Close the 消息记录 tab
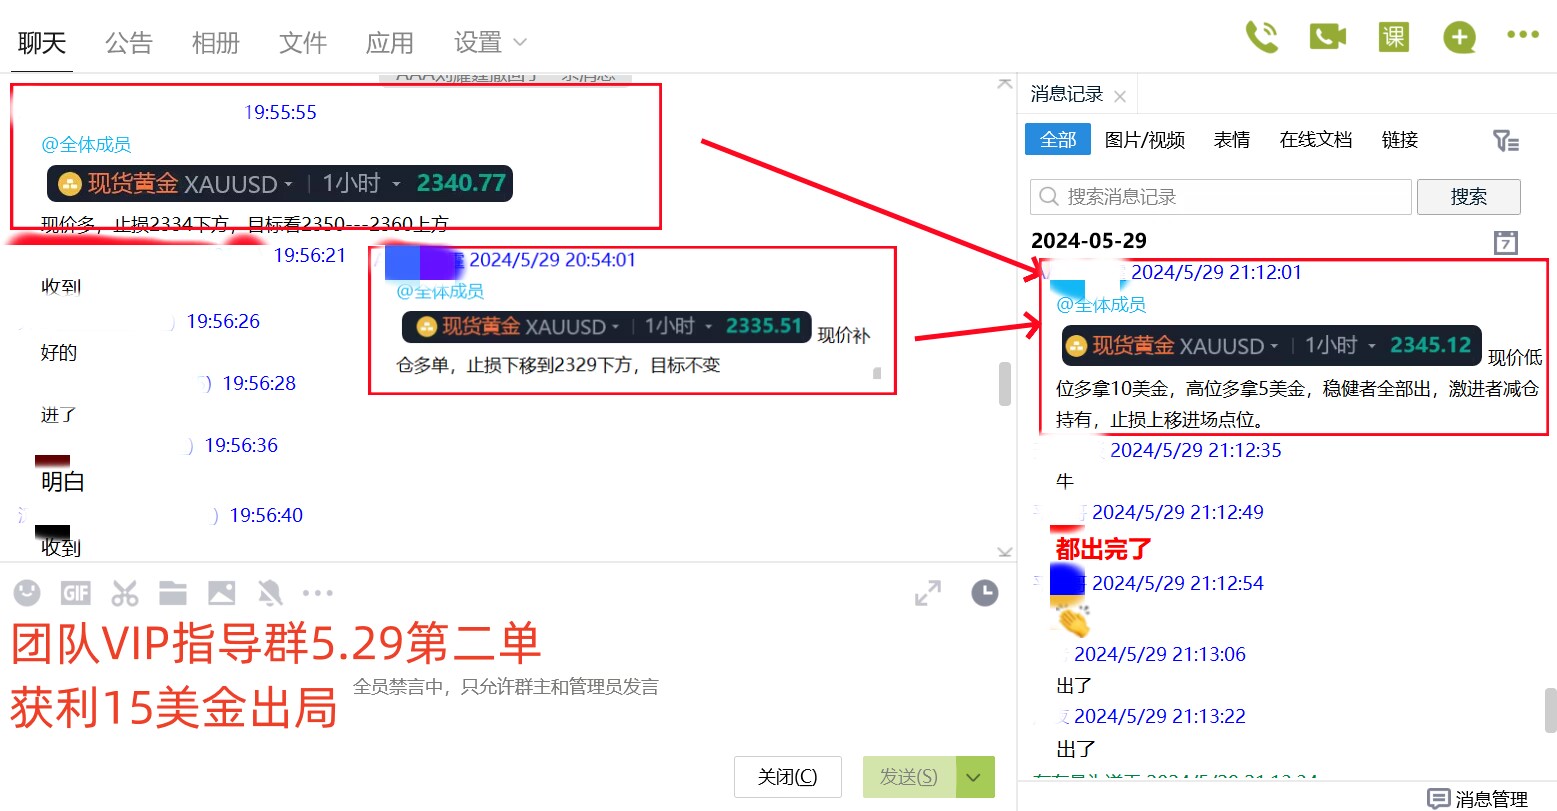Screen dimensions: 1557x811 pos(1120,97)
